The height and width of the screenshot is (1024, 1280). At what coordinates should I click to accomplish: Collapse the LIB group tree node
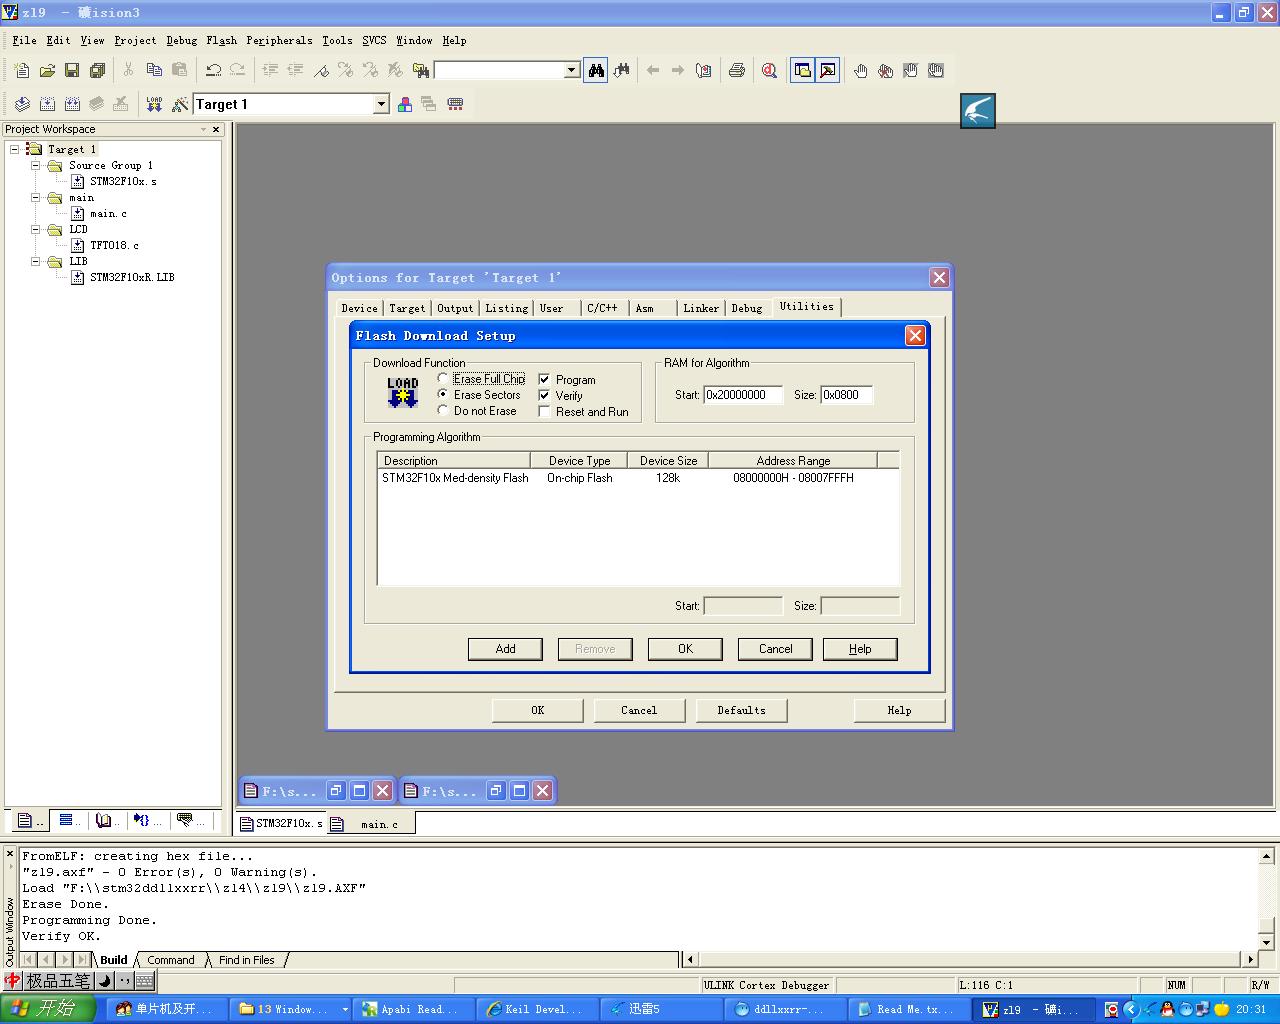[35, 261]
